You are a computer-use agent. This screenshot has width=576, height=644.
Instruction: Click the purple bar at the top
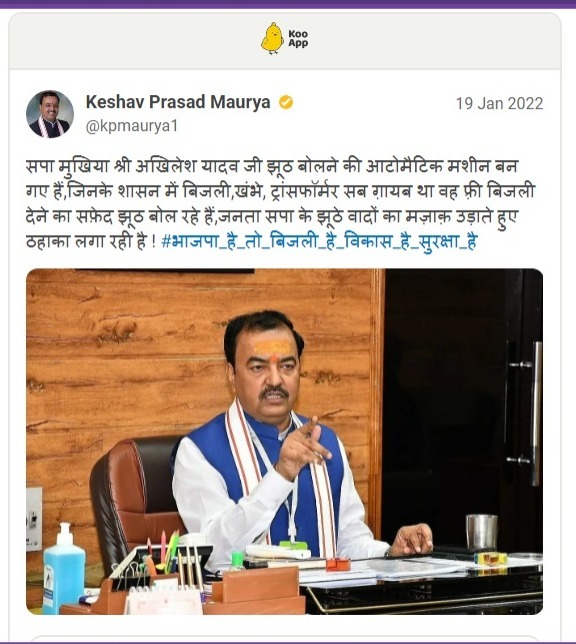coord(288,4)
